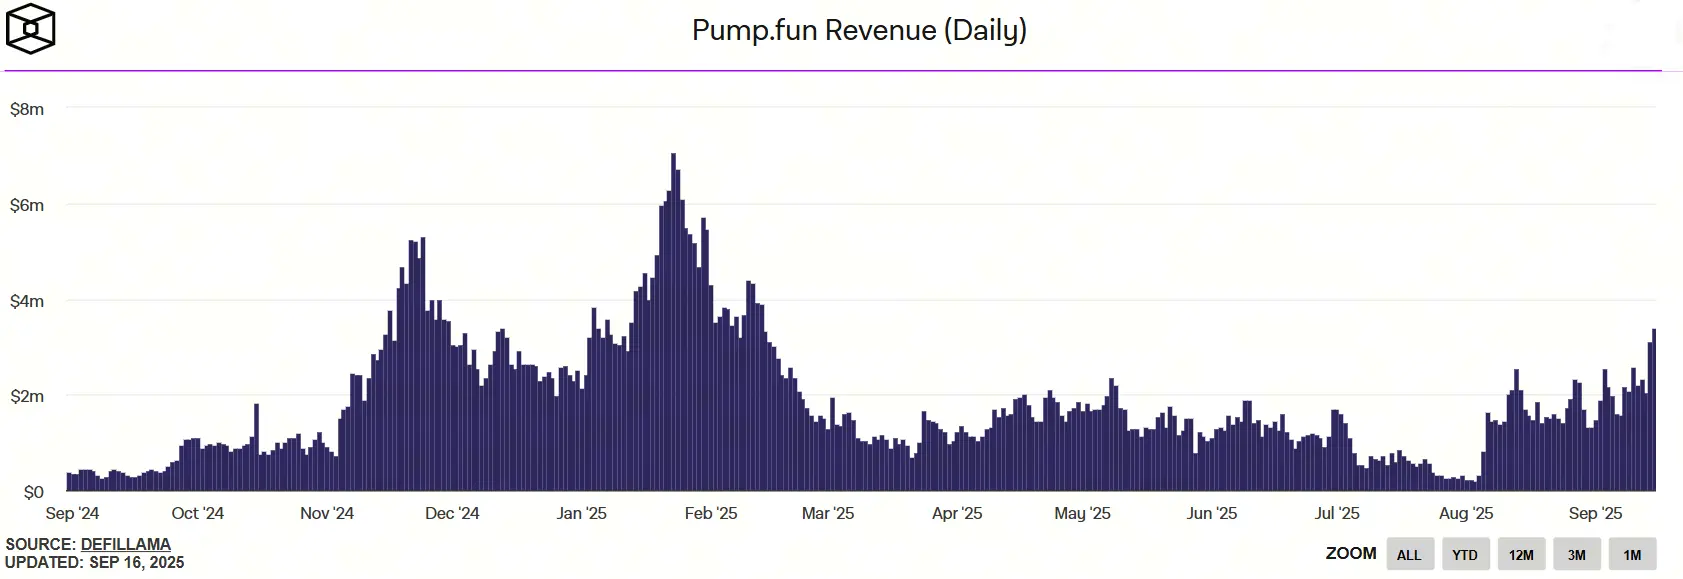The width and height of the screenshot is (1683, 579).
Task: Click the Mar '25 x-axis label
Action: [x=828, y=513]
